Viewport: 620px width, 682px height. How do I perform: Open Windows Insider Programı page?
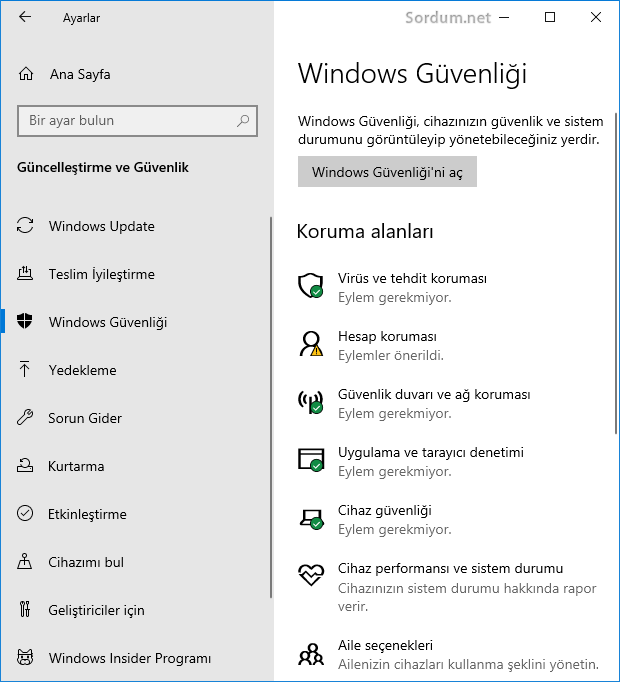130,658
